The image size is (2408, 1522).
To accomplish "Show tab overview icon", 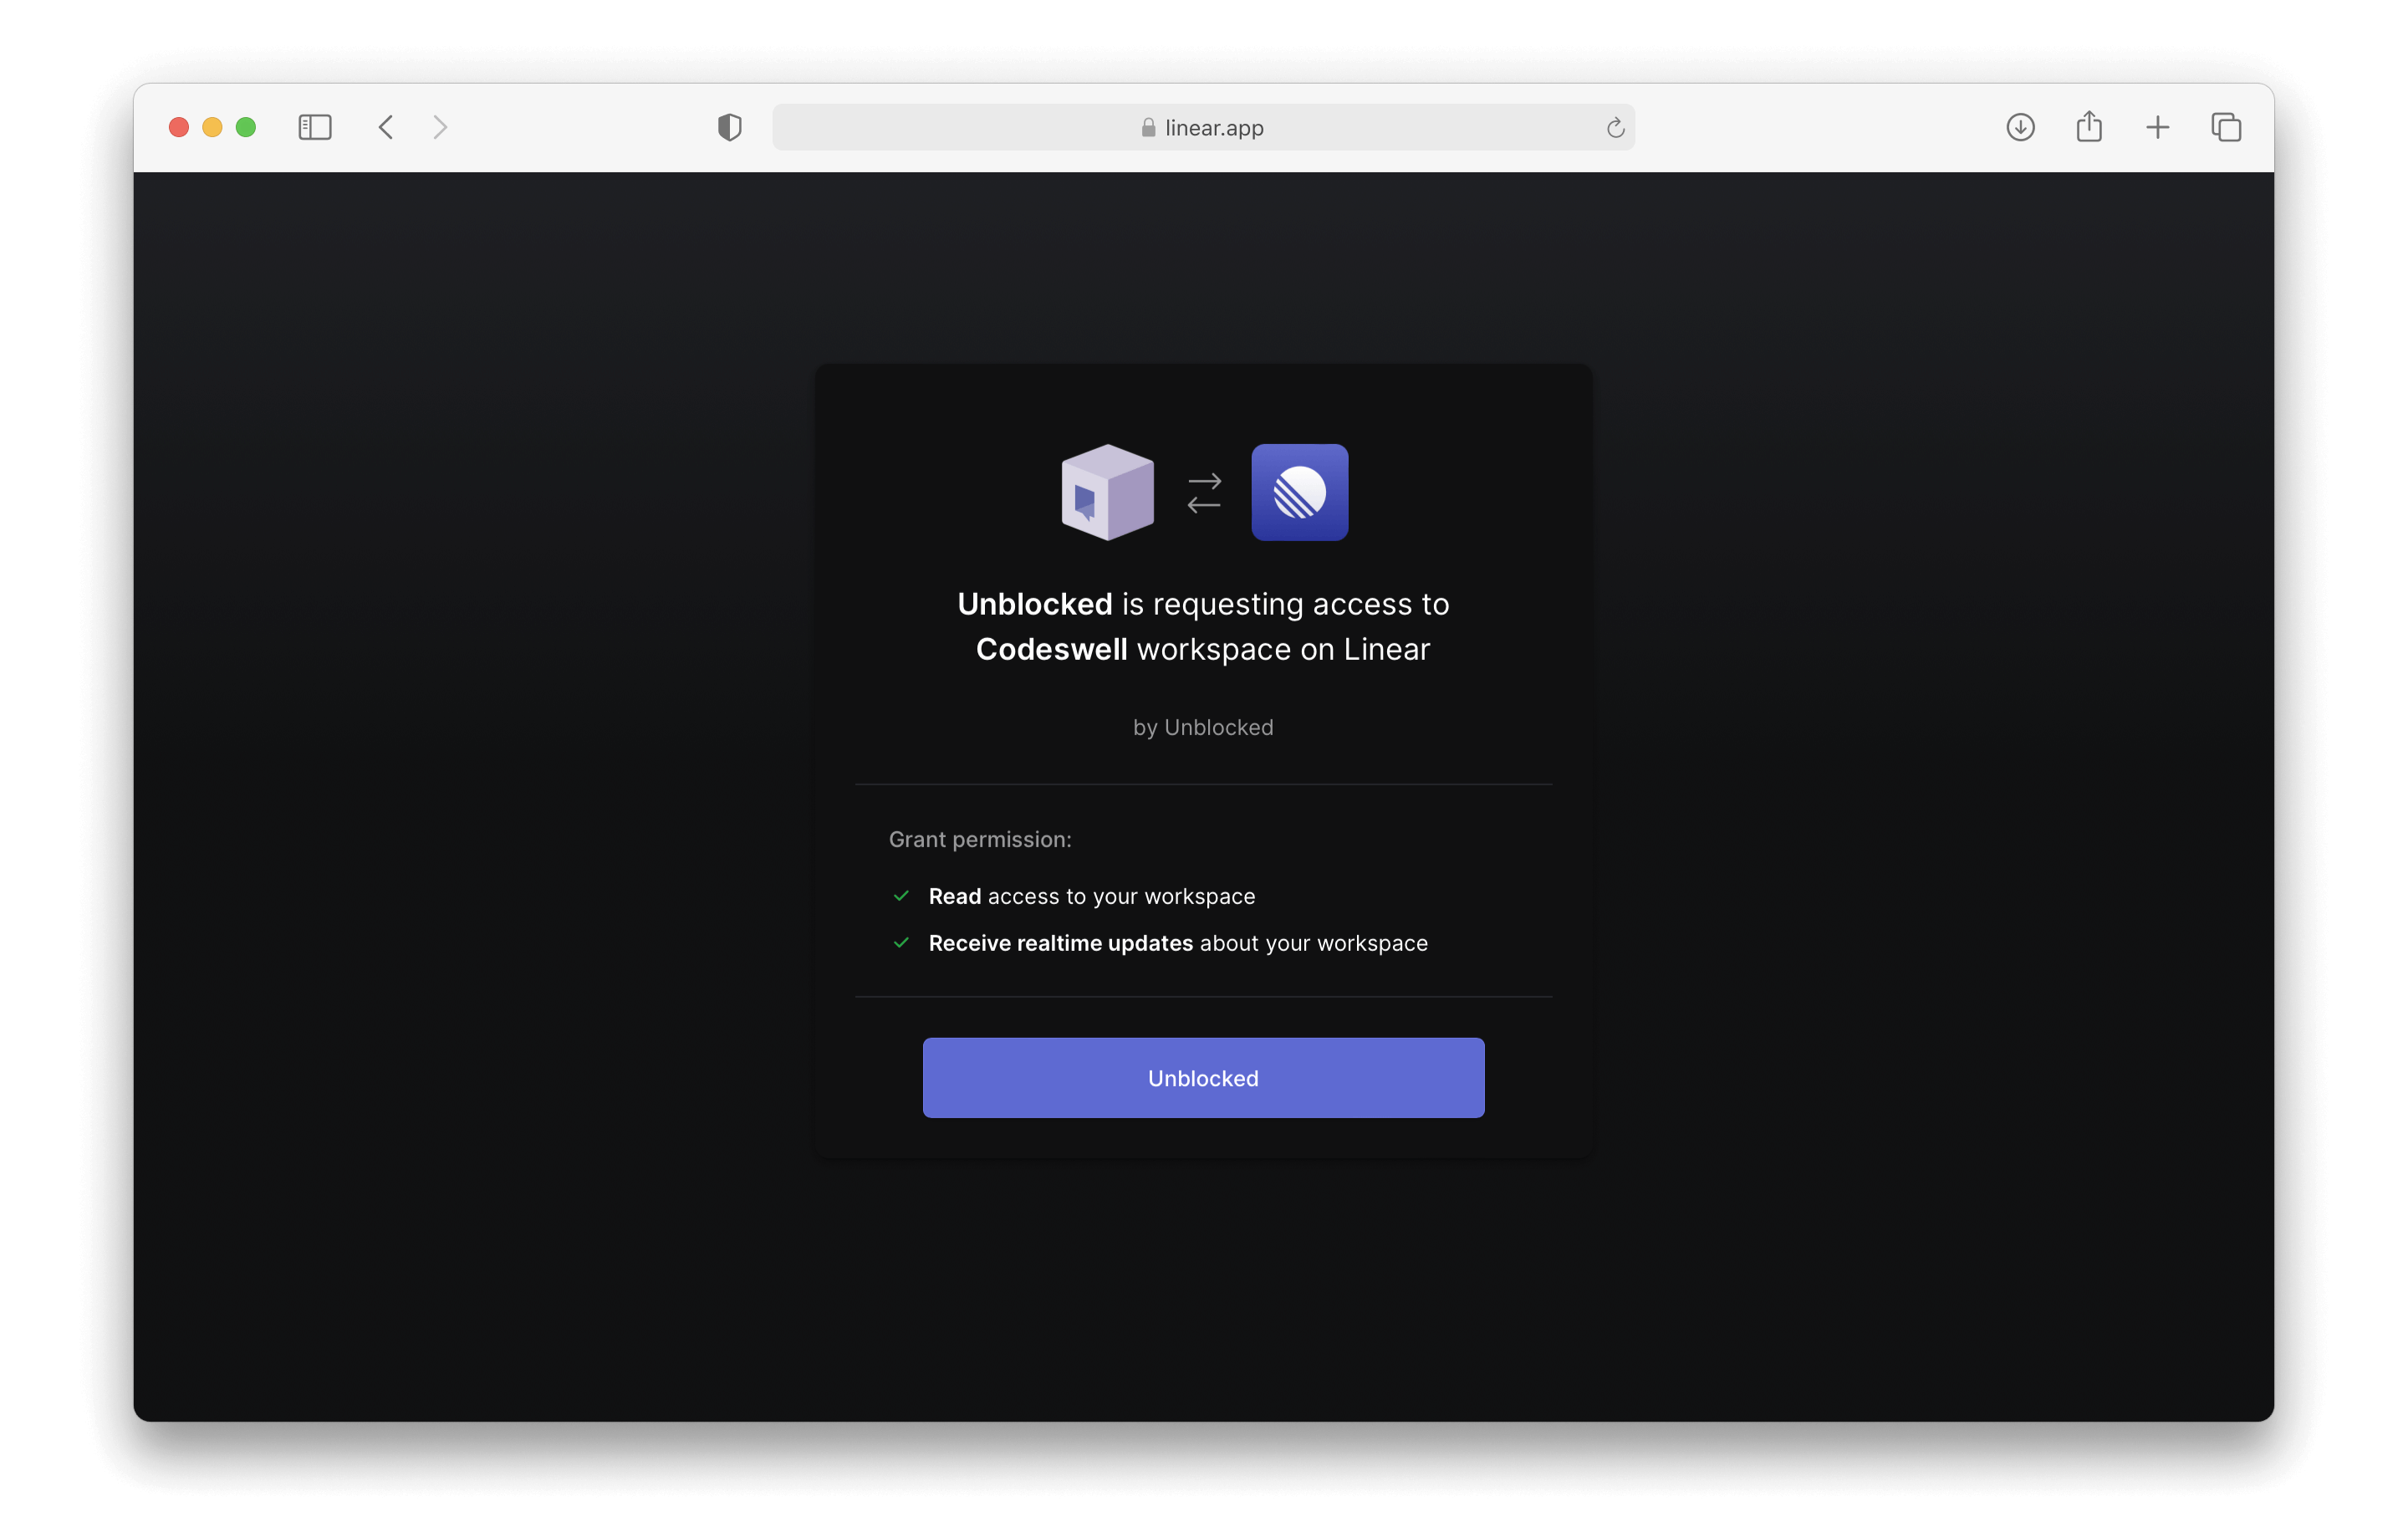I will tap(2226, 127).
